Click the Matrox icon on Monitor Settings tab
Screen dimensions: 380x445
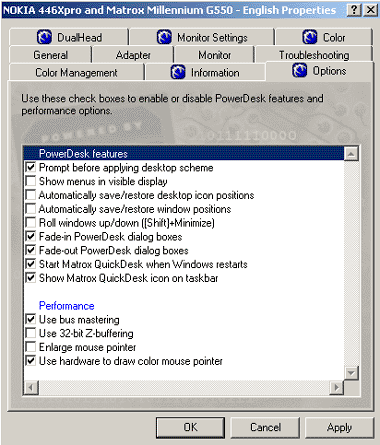click(164, 37)
